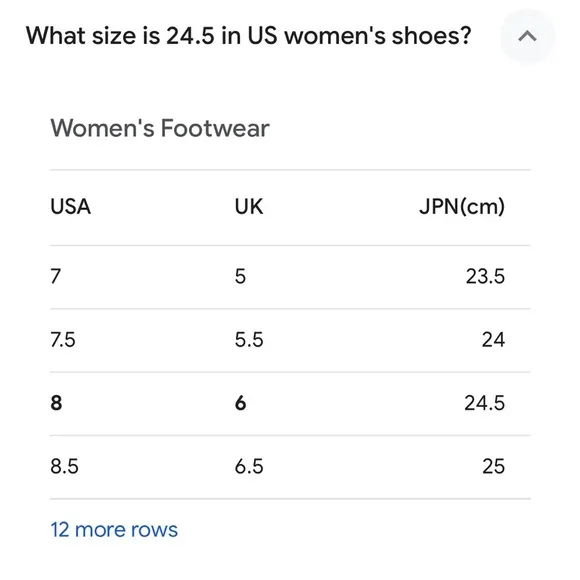Click the USA 7 cell in first row

point(55,276)
